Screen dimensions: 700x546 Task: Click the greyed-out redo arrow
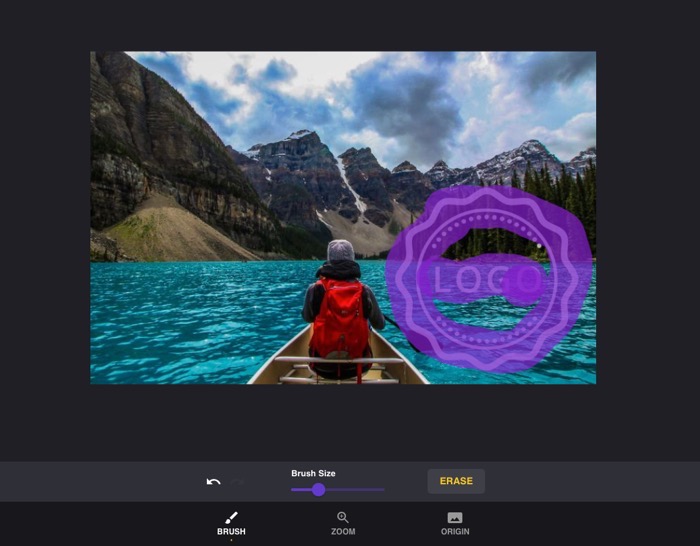(237, 482)
